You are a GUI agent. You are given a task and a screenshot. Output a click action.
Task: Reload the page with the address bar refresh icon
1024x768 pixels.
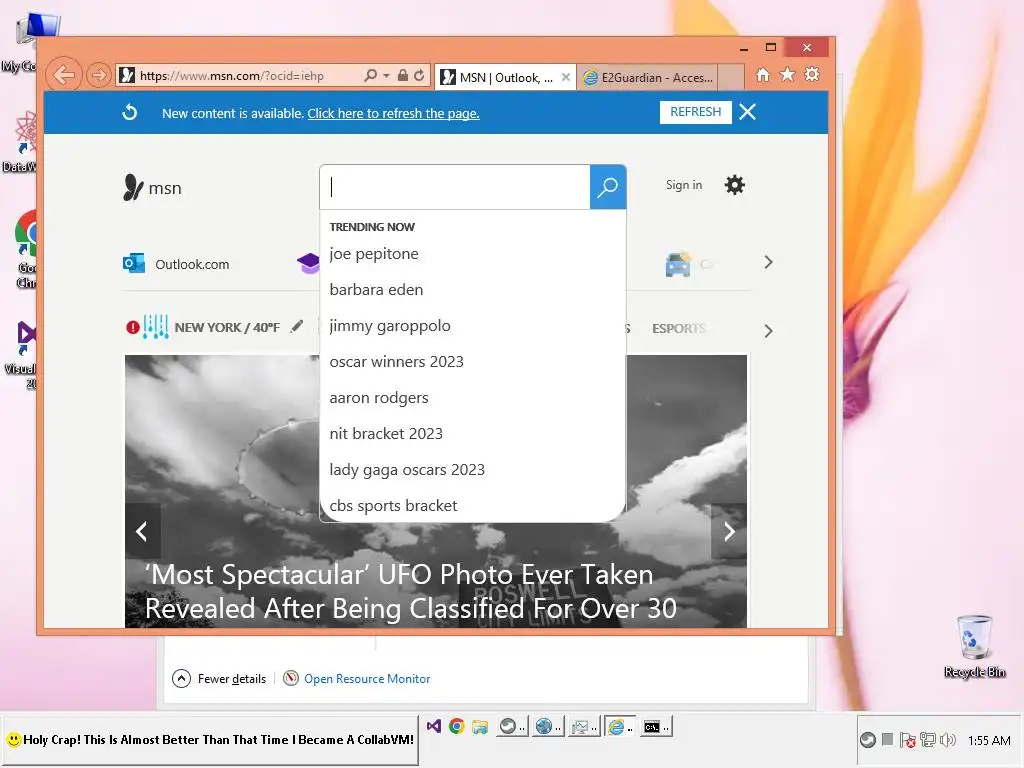pos(419,75)
